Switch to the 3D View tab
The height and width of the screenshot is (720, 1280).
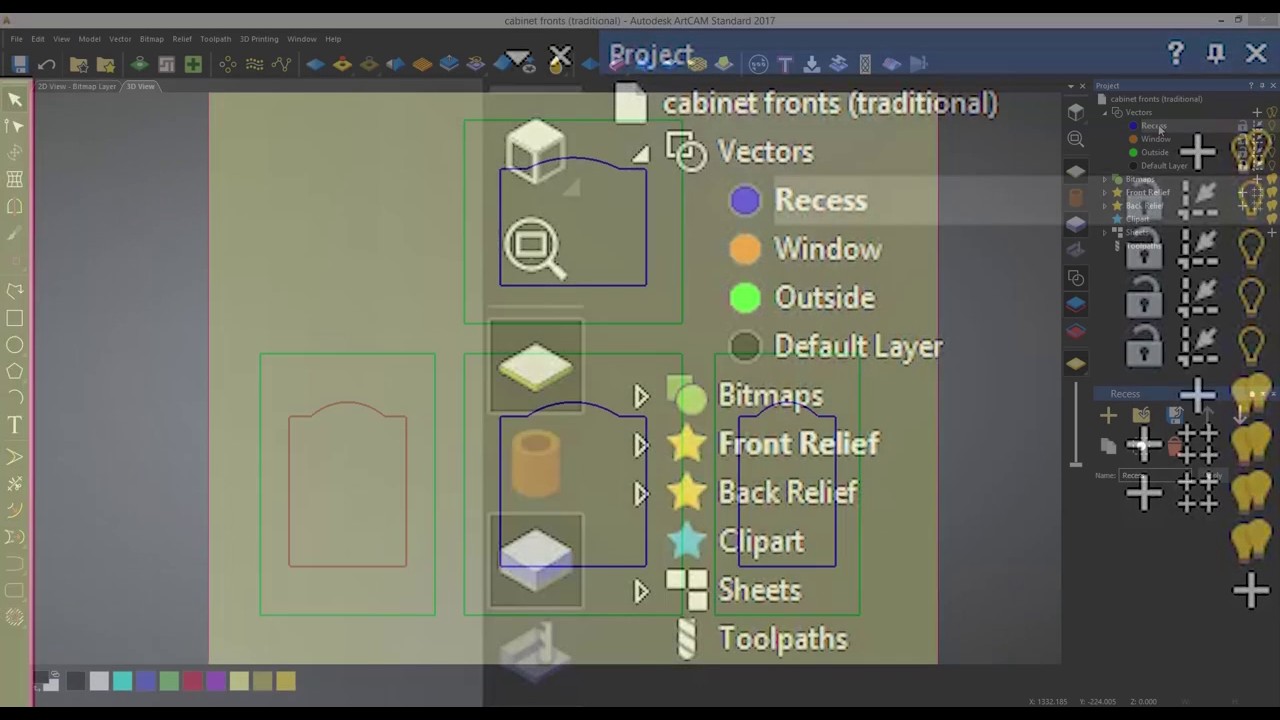(140, 87)
